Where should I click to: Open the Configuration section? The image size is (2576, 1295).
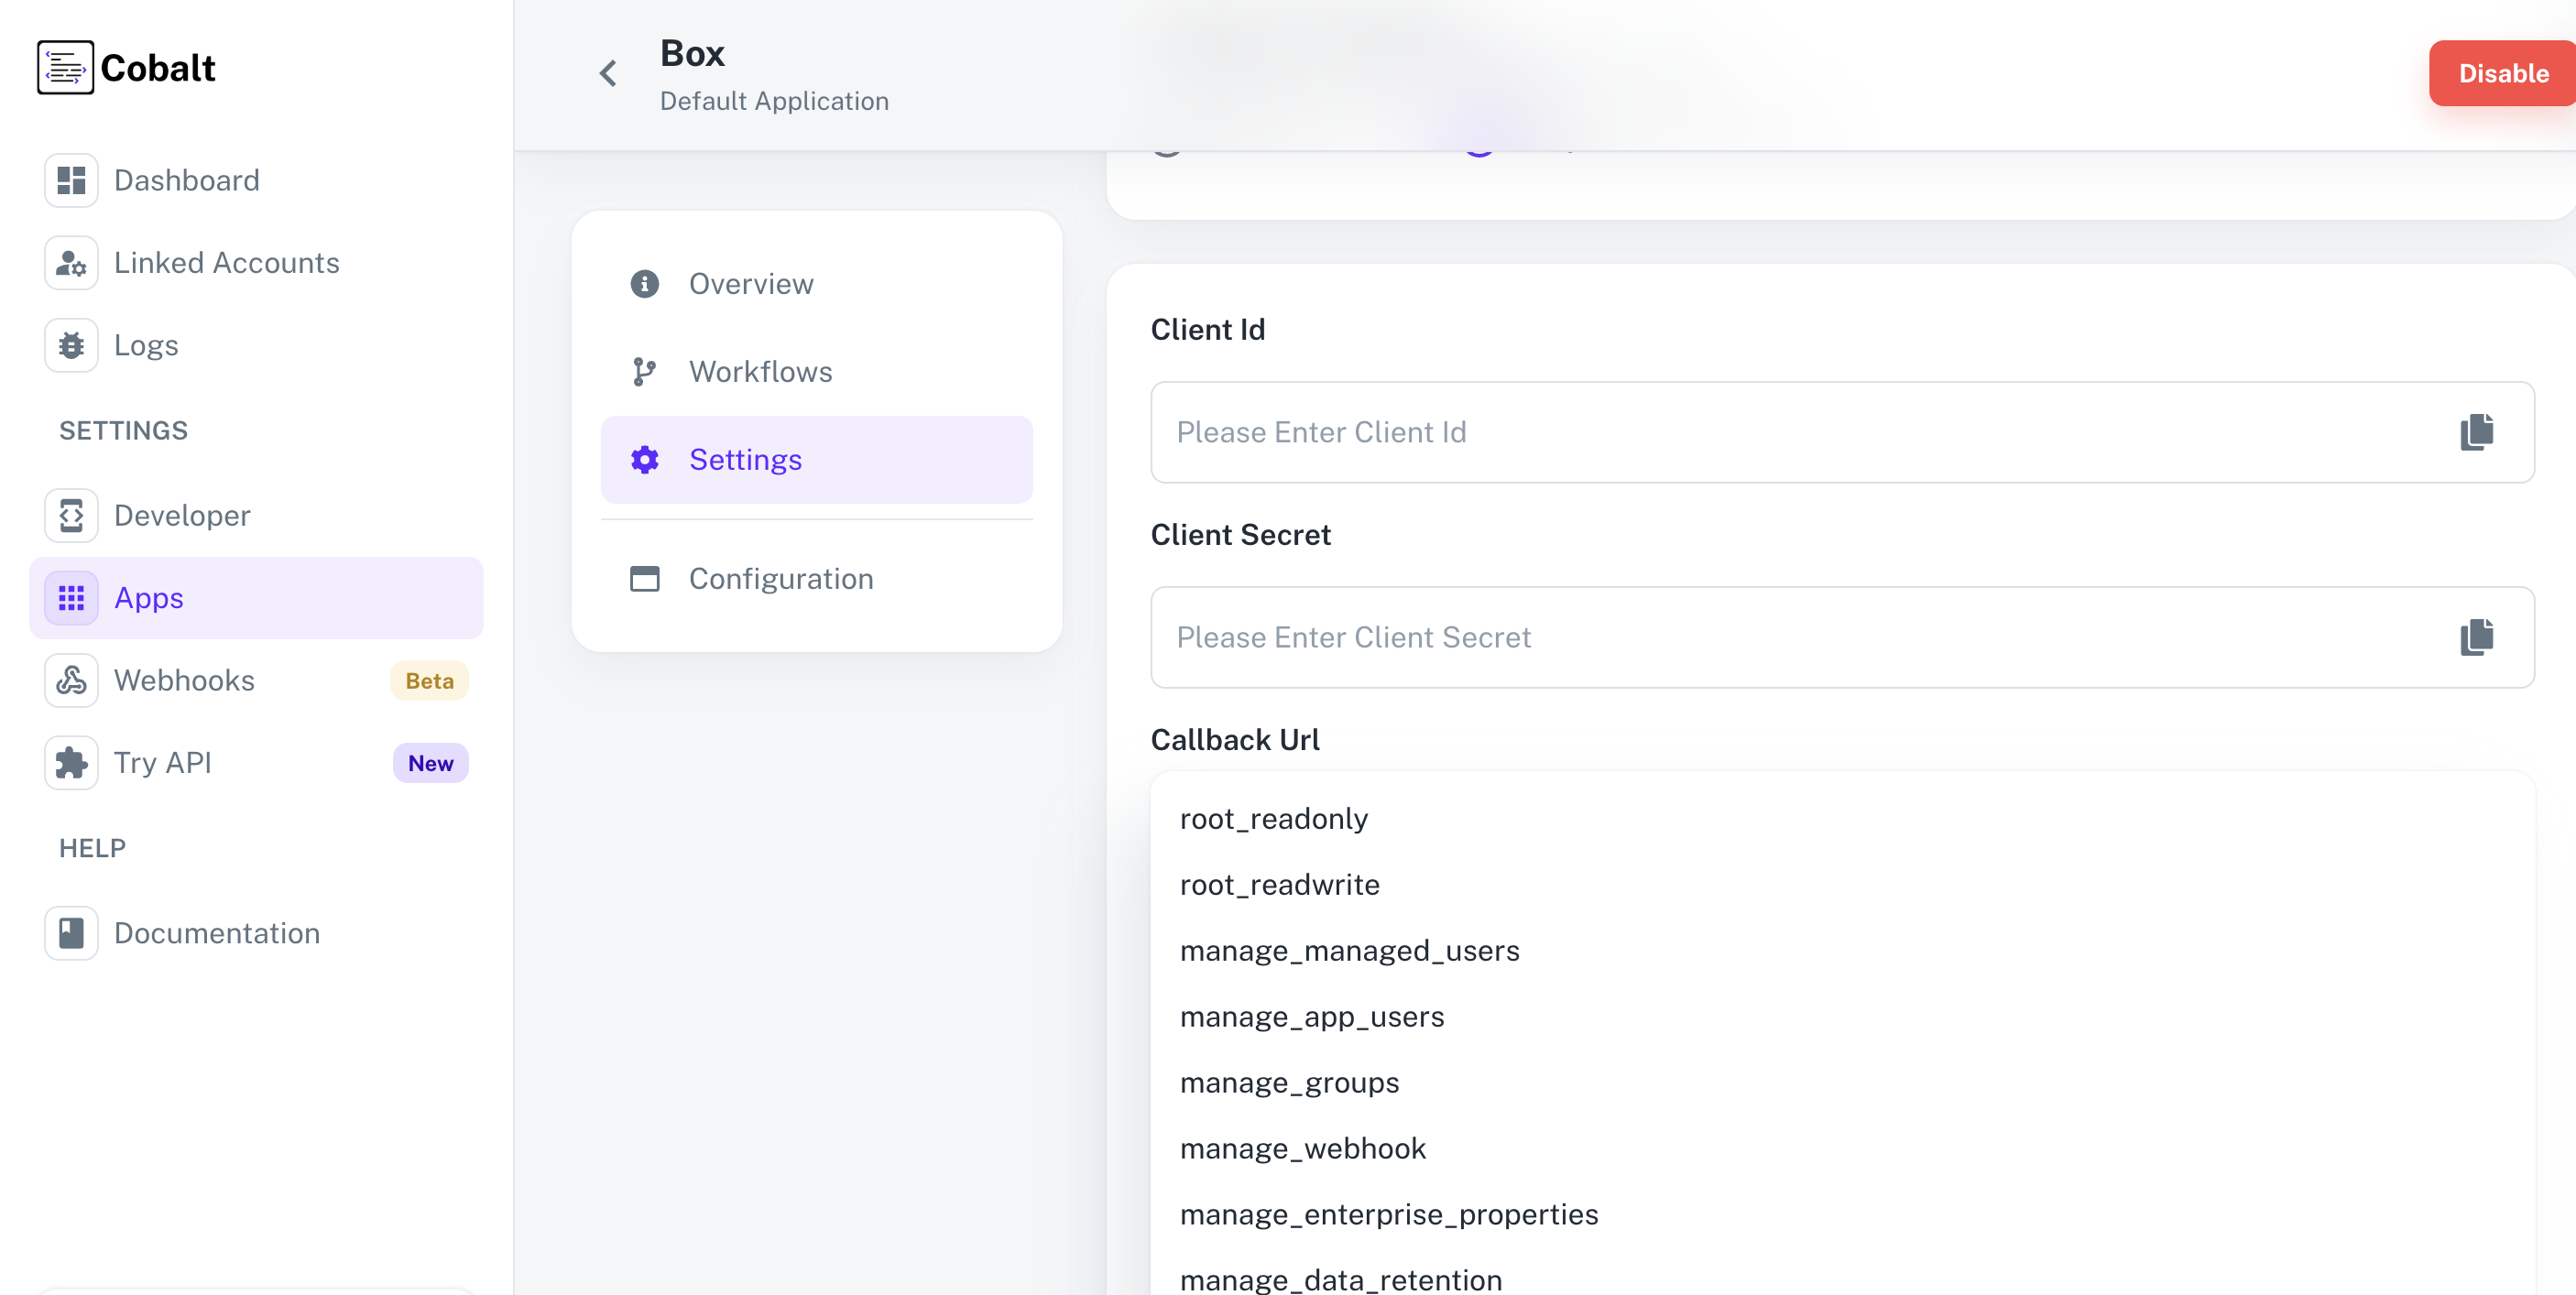(x=780, y=579)
